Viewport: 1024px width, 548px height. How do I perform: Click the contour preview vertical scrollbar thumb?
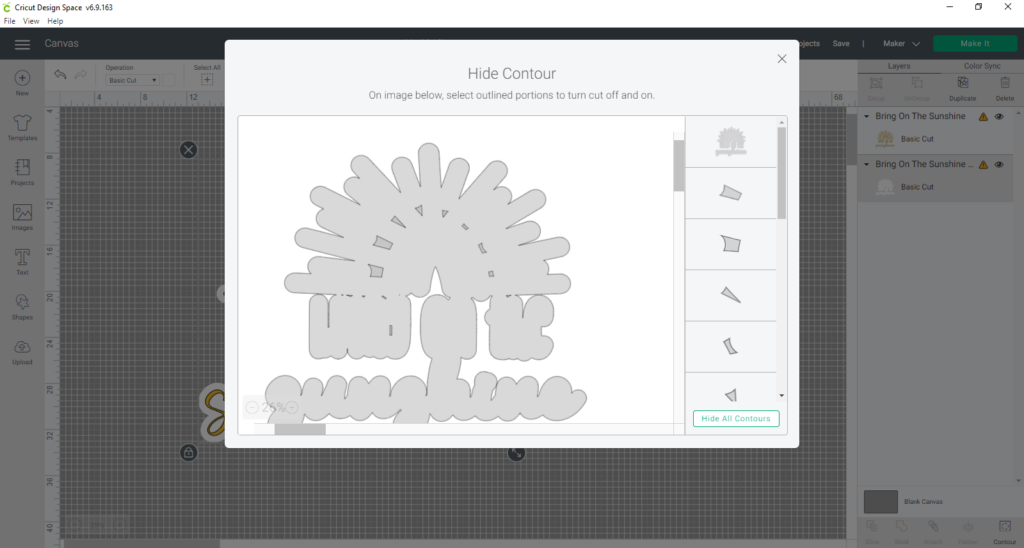tap(679, 165)
